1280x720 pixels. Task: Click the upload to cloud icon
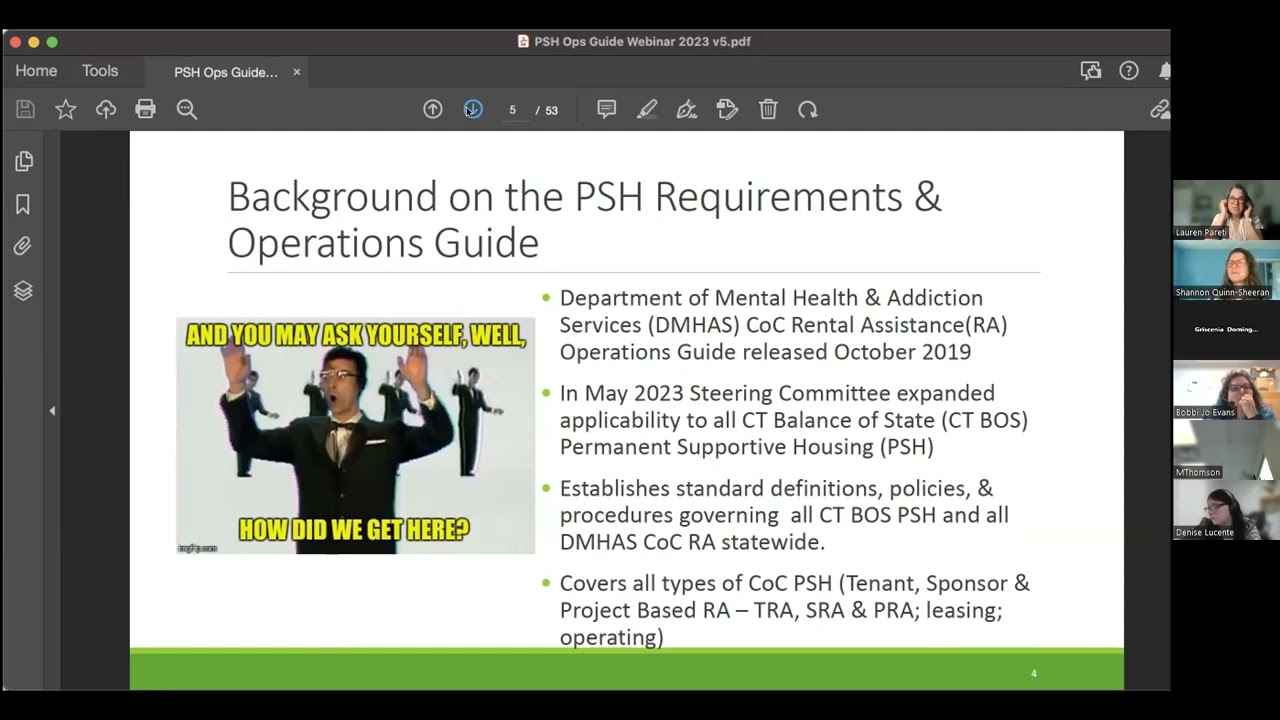[x=106, y=109]
